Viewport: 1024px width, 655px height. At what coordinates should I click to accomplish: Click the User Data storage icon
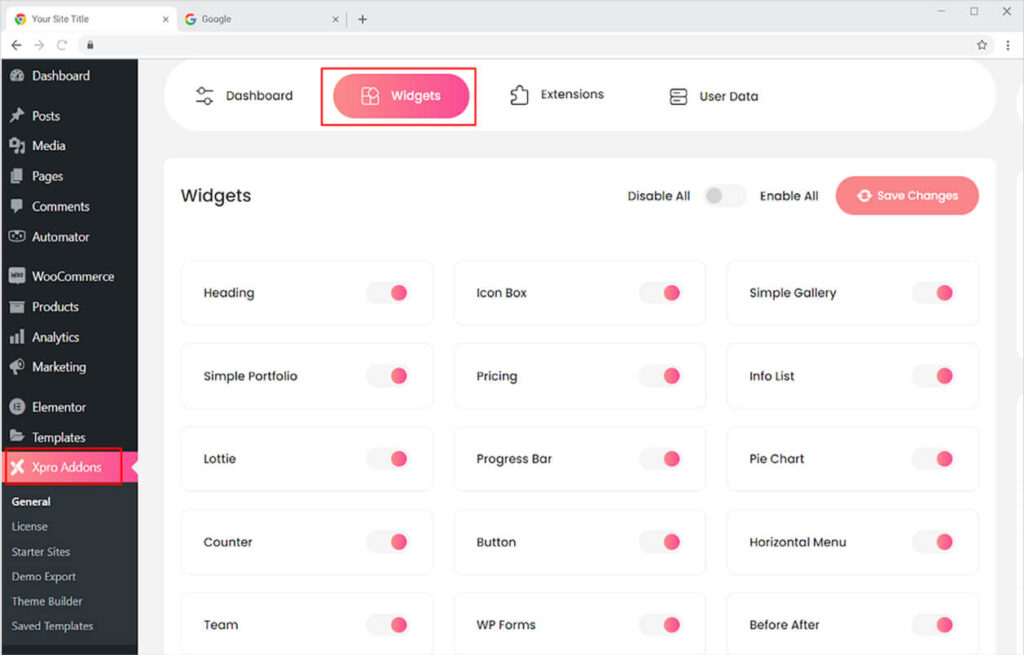(678, 97)
